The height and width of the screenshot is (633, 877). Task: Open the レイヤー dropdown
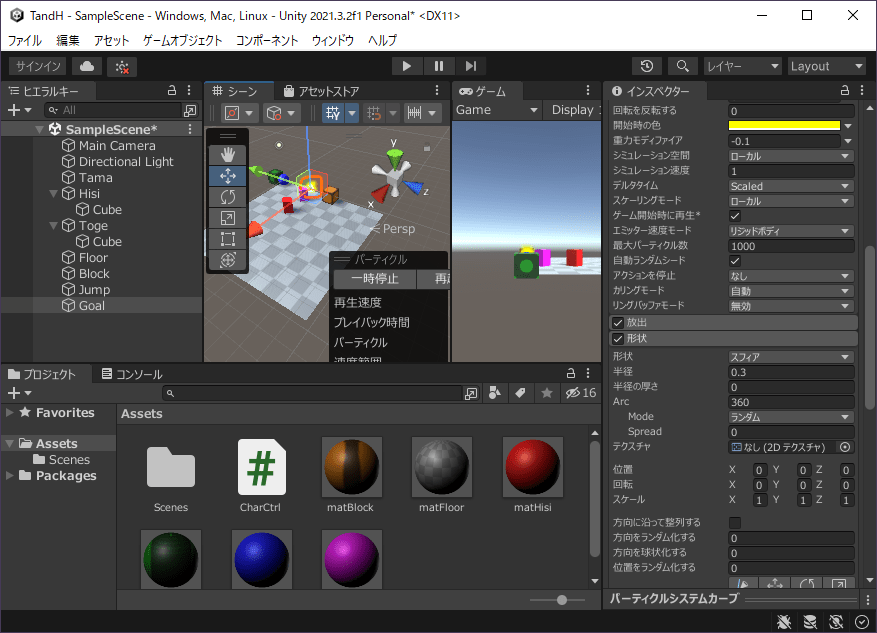click(741, 66)
